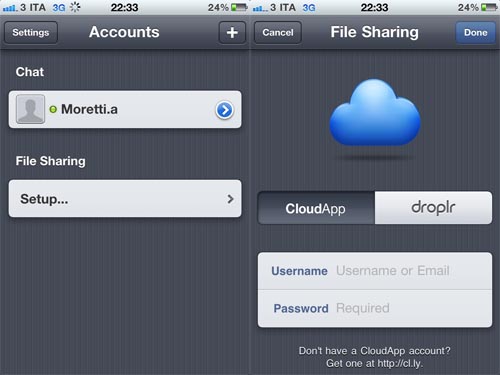
Task: Tap the File Sharing title in navigation bar
Action: (x=374, y=32)
